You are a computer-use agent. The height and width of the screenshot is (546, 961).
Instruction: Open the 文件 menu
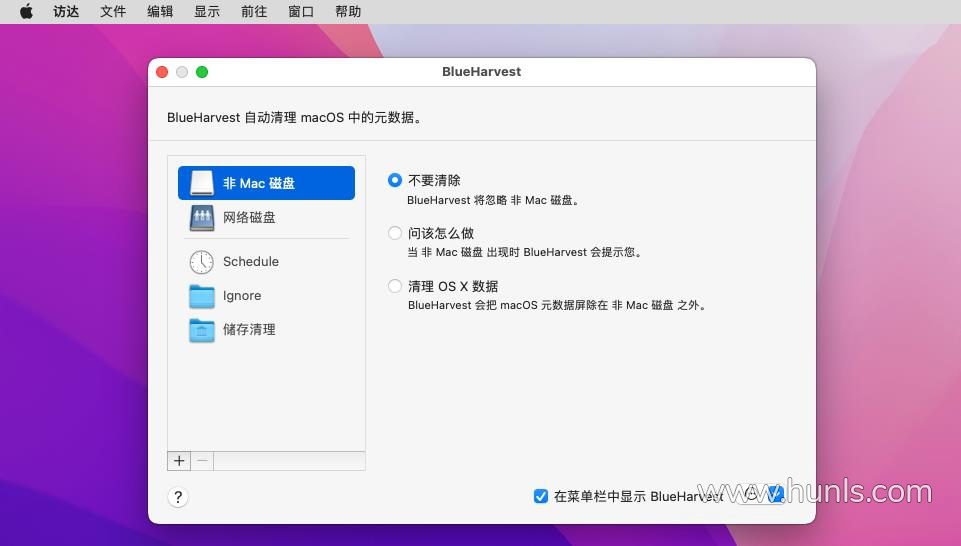click(x=113, y=12)
